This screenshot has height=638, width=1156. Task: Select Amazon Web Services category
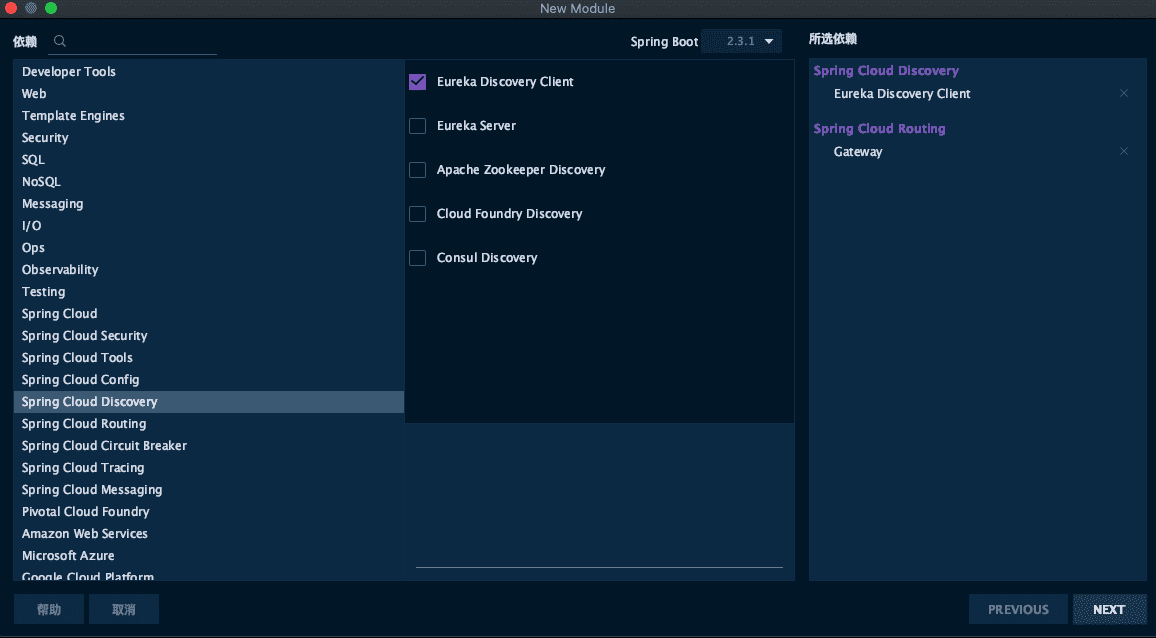coord(209,534)
